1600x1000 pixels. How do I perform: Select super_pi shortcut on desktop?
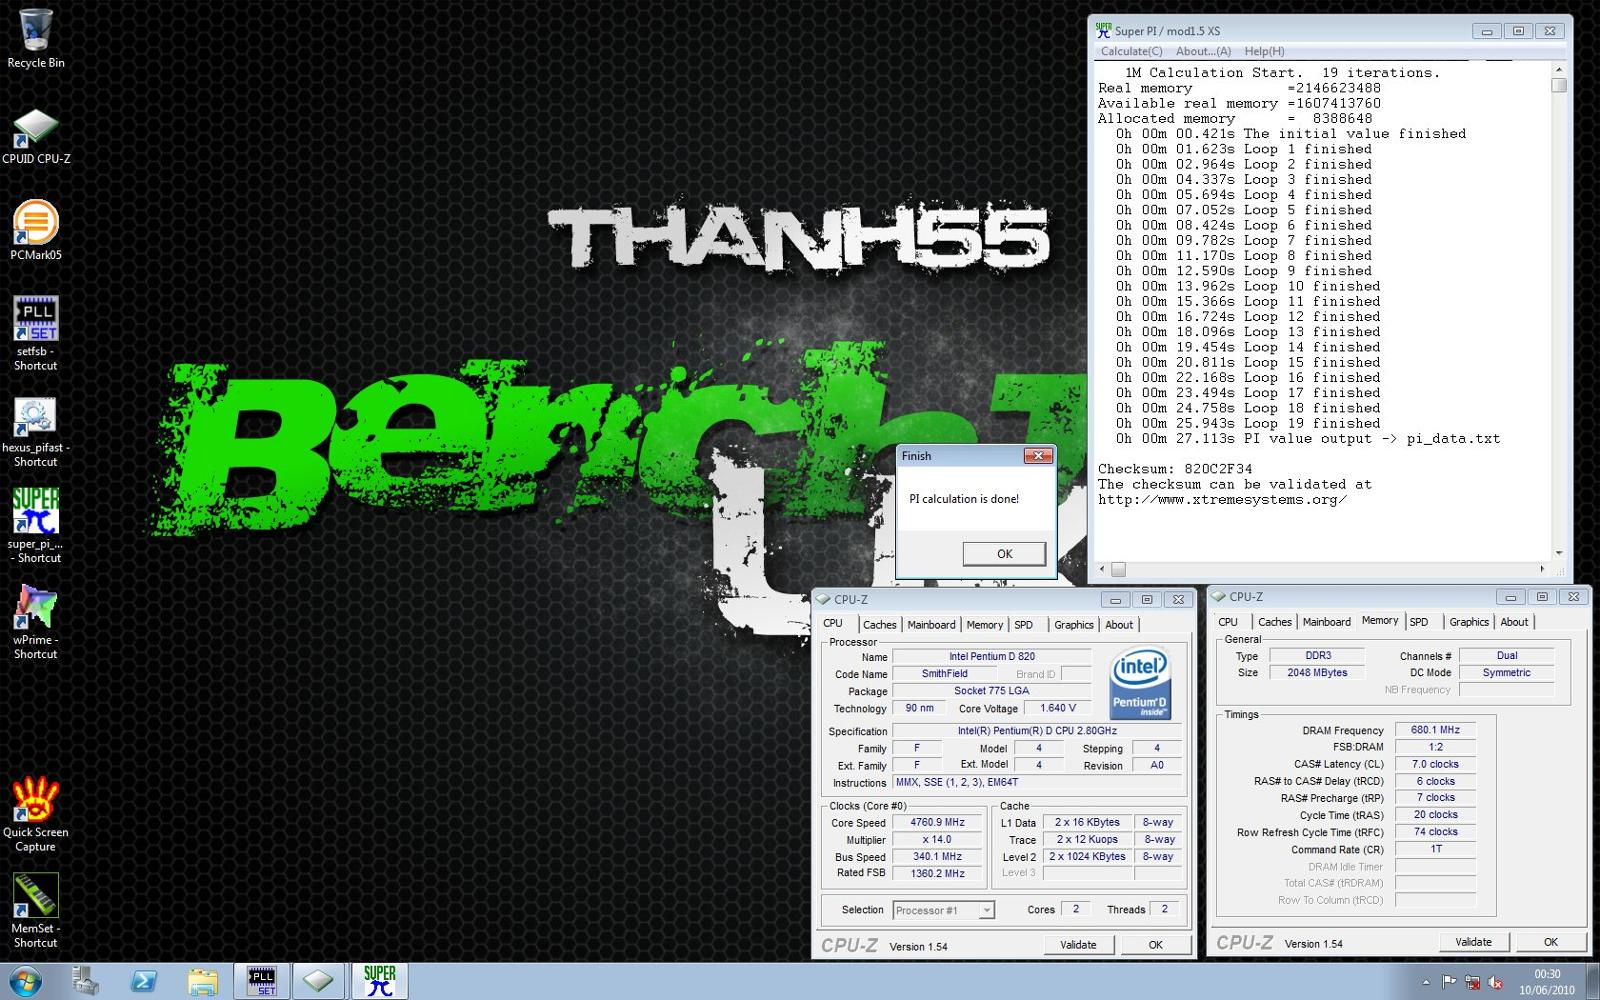[x=36, y=525]
